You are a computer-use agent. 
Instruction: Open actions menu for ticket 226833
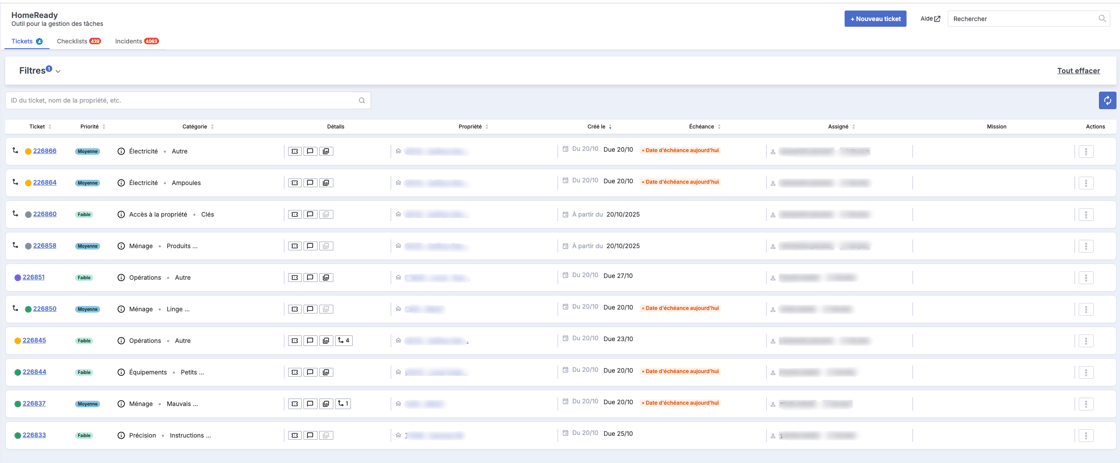(x=1086, y=435)
